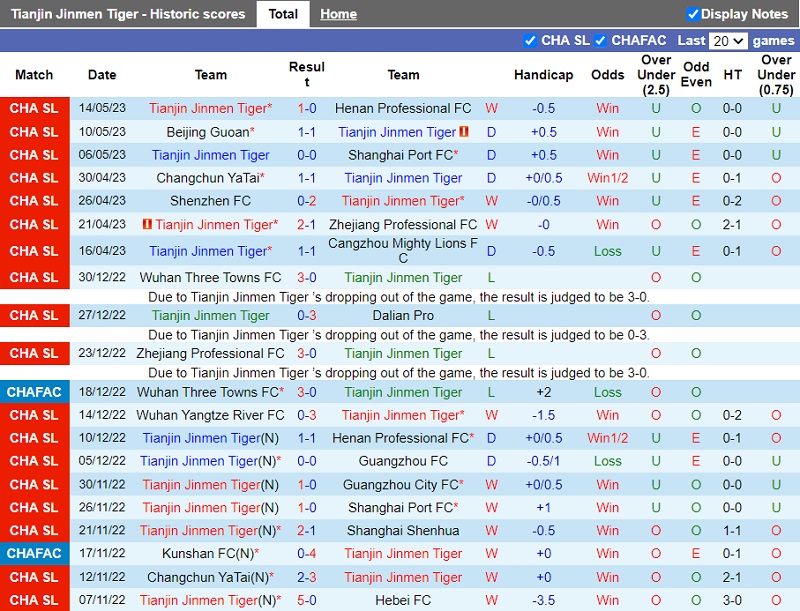Click the Wuhan Yangtze River FC link

(210, 415)
